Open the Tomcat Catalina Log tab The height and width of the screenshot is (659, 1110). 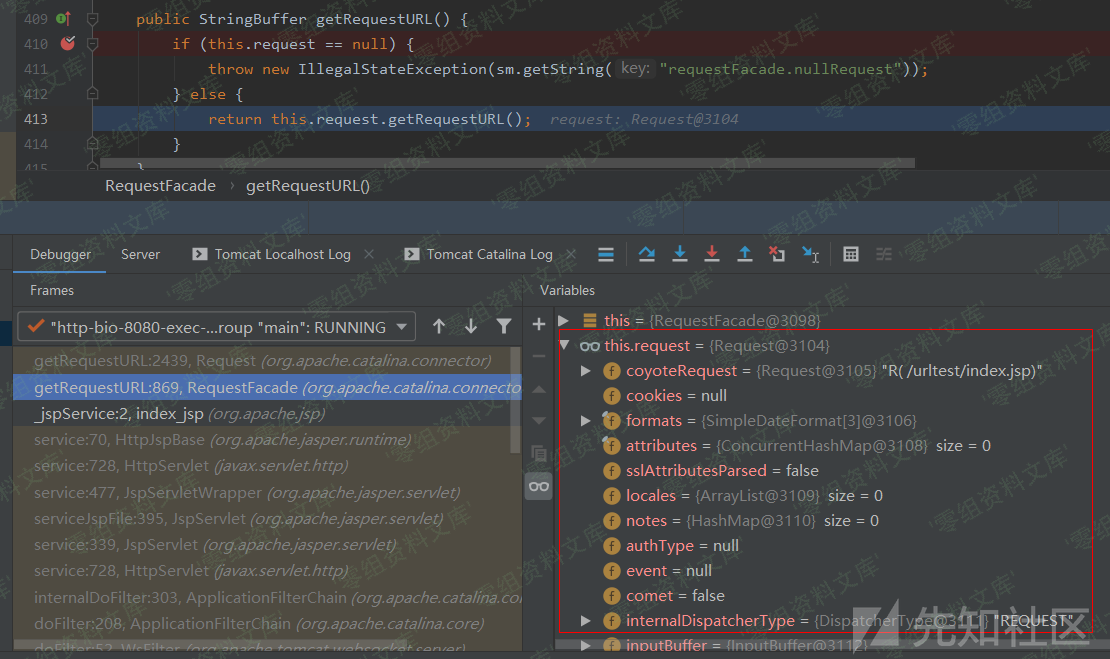tap(489, 254)
